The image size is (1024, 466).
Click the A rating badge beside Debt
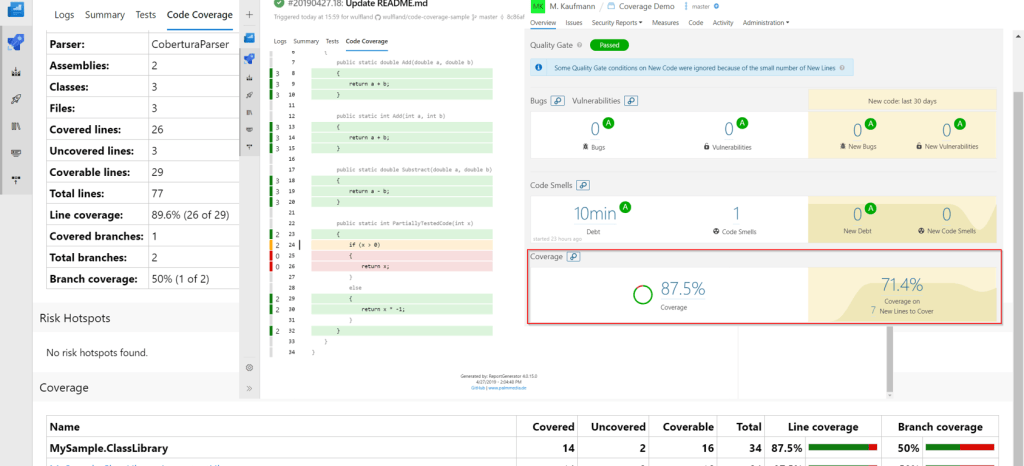625,208
